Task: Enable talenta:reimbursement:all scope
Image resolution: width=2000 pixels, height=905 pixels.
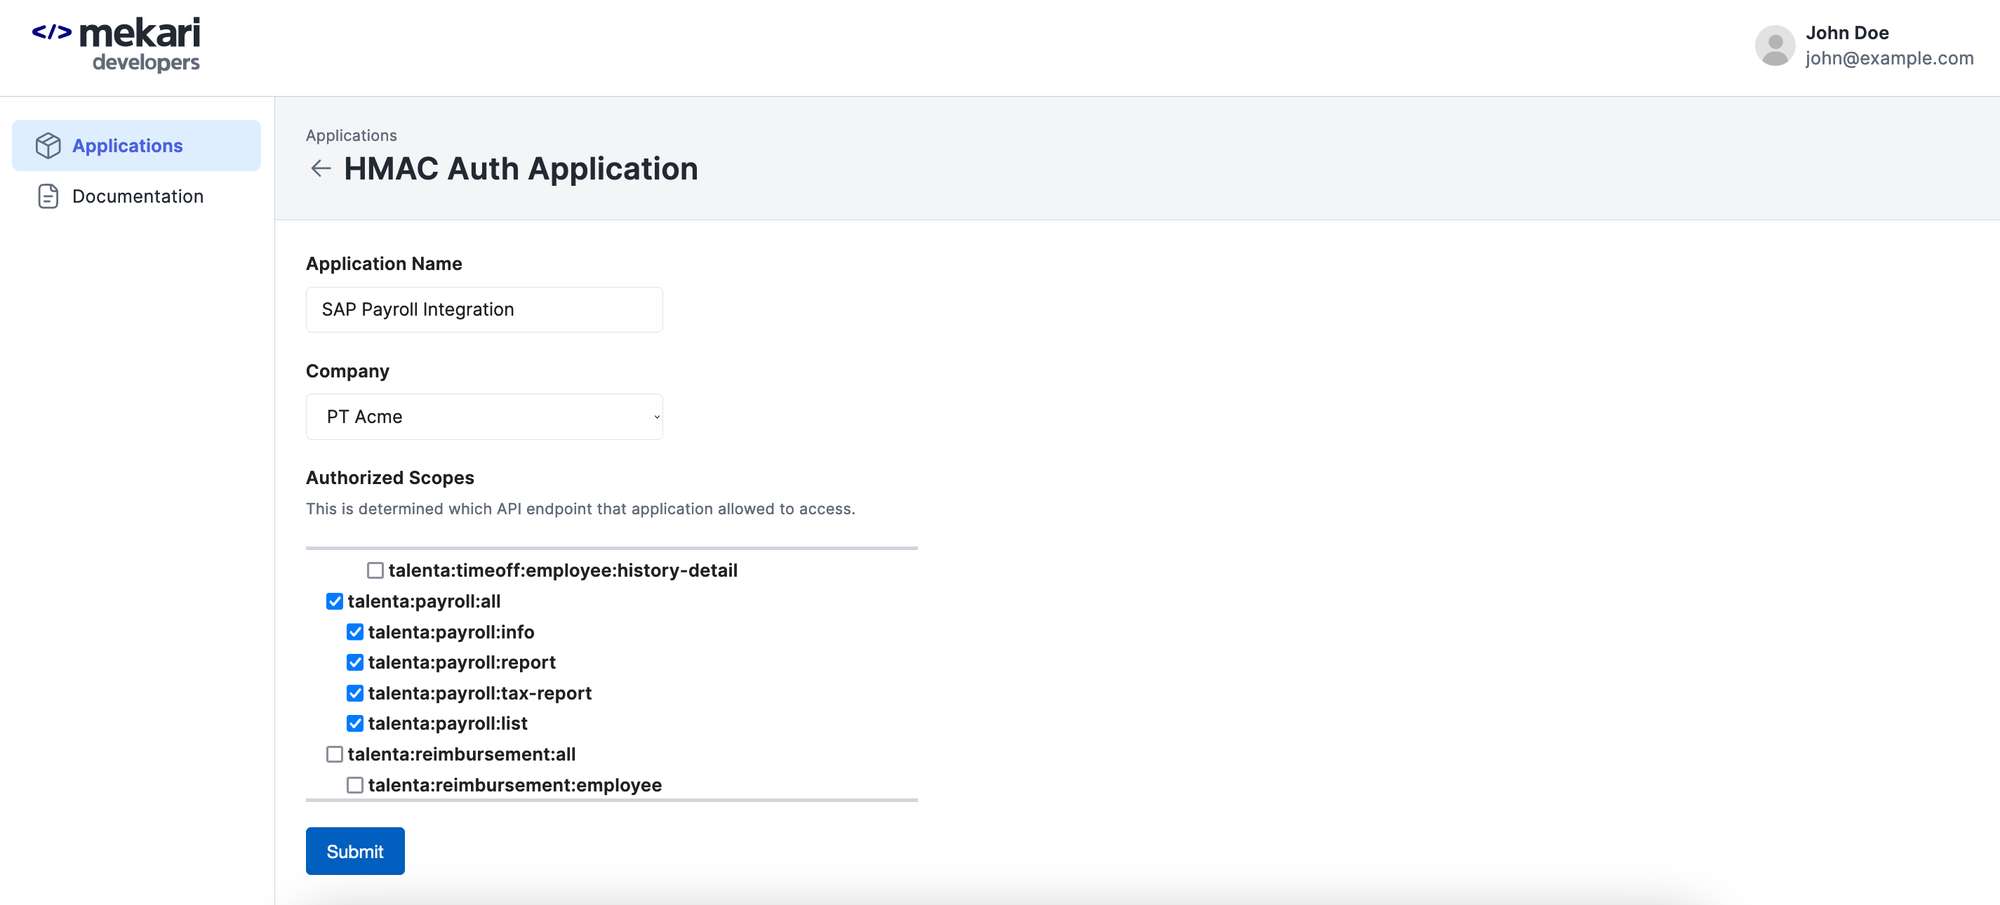Action: pos(335,754)
